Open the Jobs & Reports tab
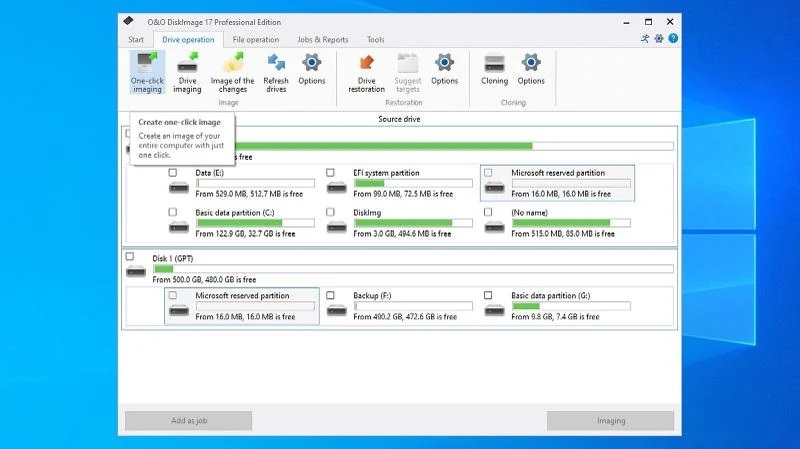The height and width of the screenshot is (449, 800). (x=322, y=39)
